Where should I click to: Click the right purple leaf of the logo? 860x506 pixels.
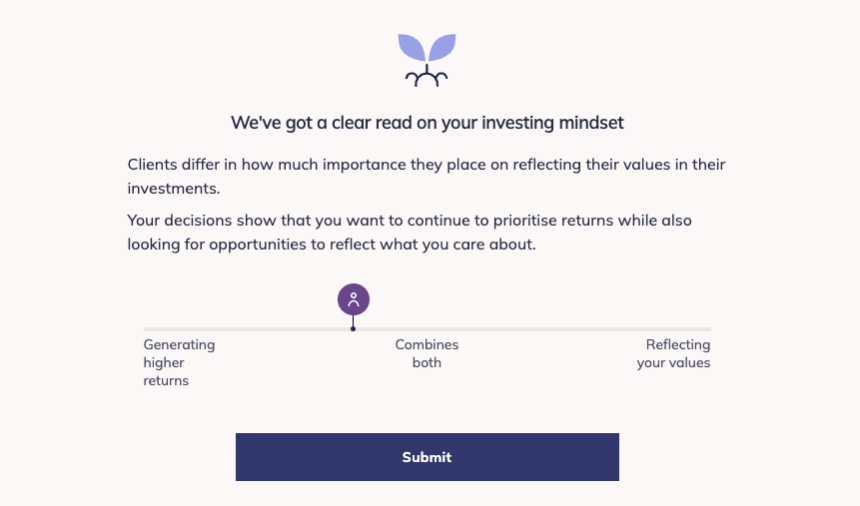(x=442, y=47)
